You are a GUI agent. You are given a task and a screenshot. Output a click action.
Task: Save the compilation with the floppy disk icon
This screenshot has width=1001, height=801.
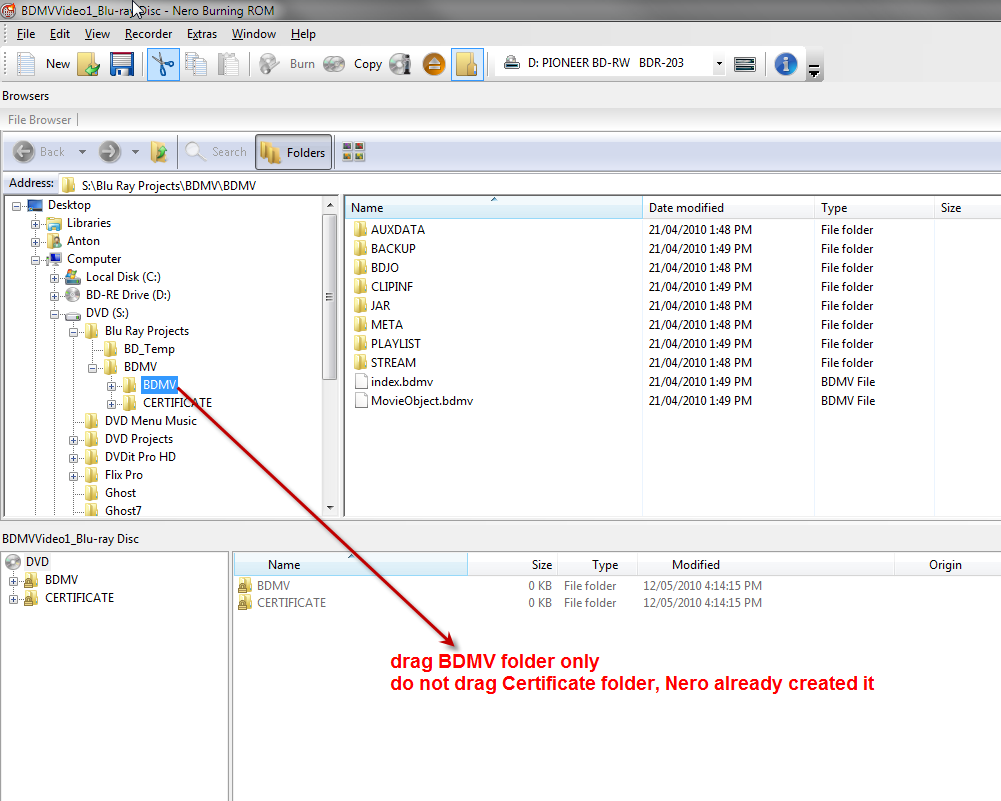121,64
